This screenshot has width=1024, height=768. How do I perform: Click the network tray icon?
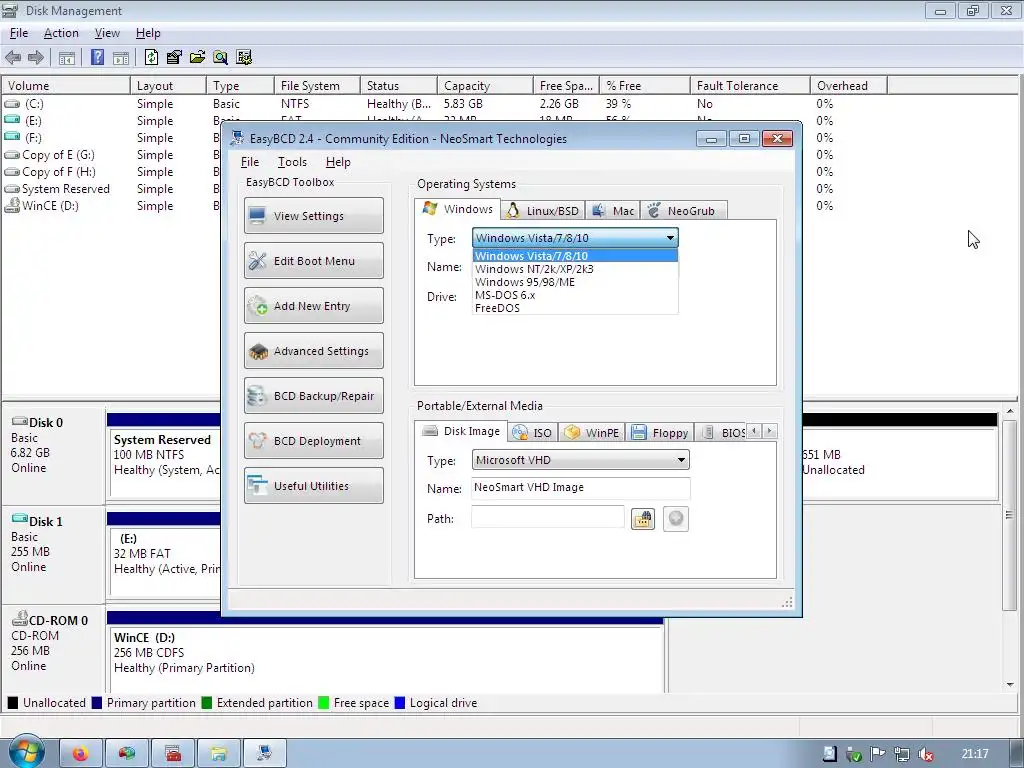(x=902, y=754)
